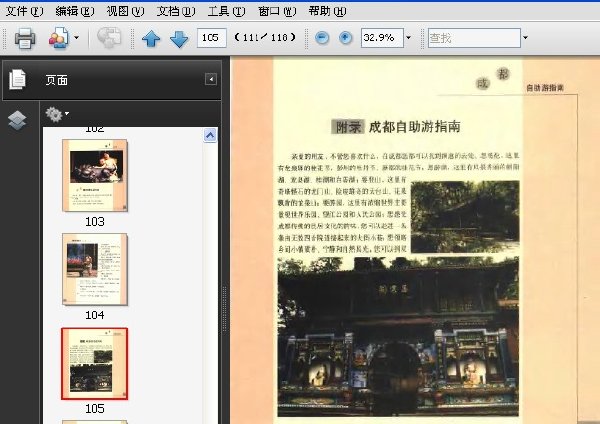The height and width of the screenshot is (424, 600).
Task: Select page 104 thumbnail
Action: (95, 269)
